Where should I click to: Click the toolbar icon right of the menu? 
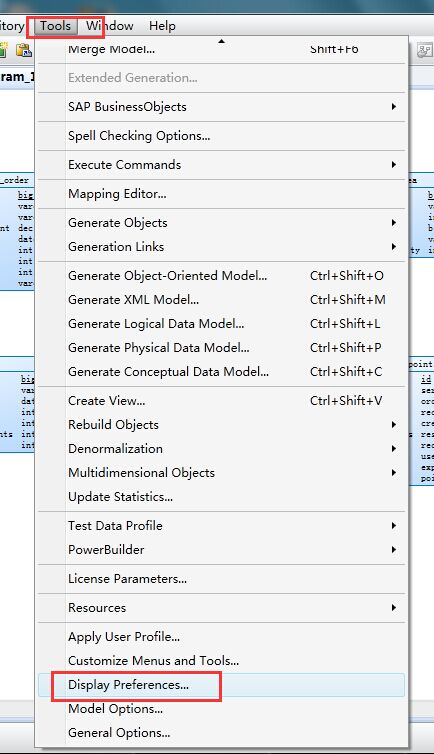[424, 50]
